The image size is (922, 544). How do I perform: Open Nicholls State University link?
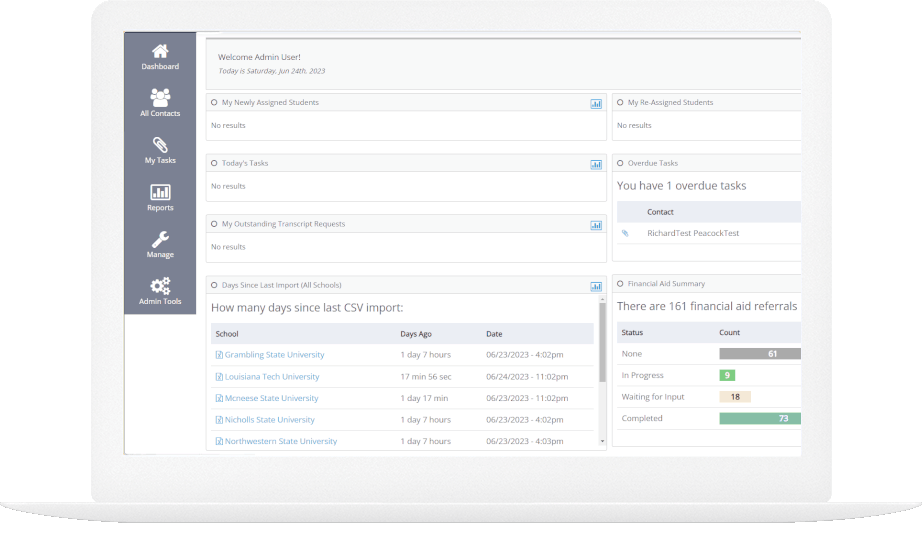[x=269, y=420]
